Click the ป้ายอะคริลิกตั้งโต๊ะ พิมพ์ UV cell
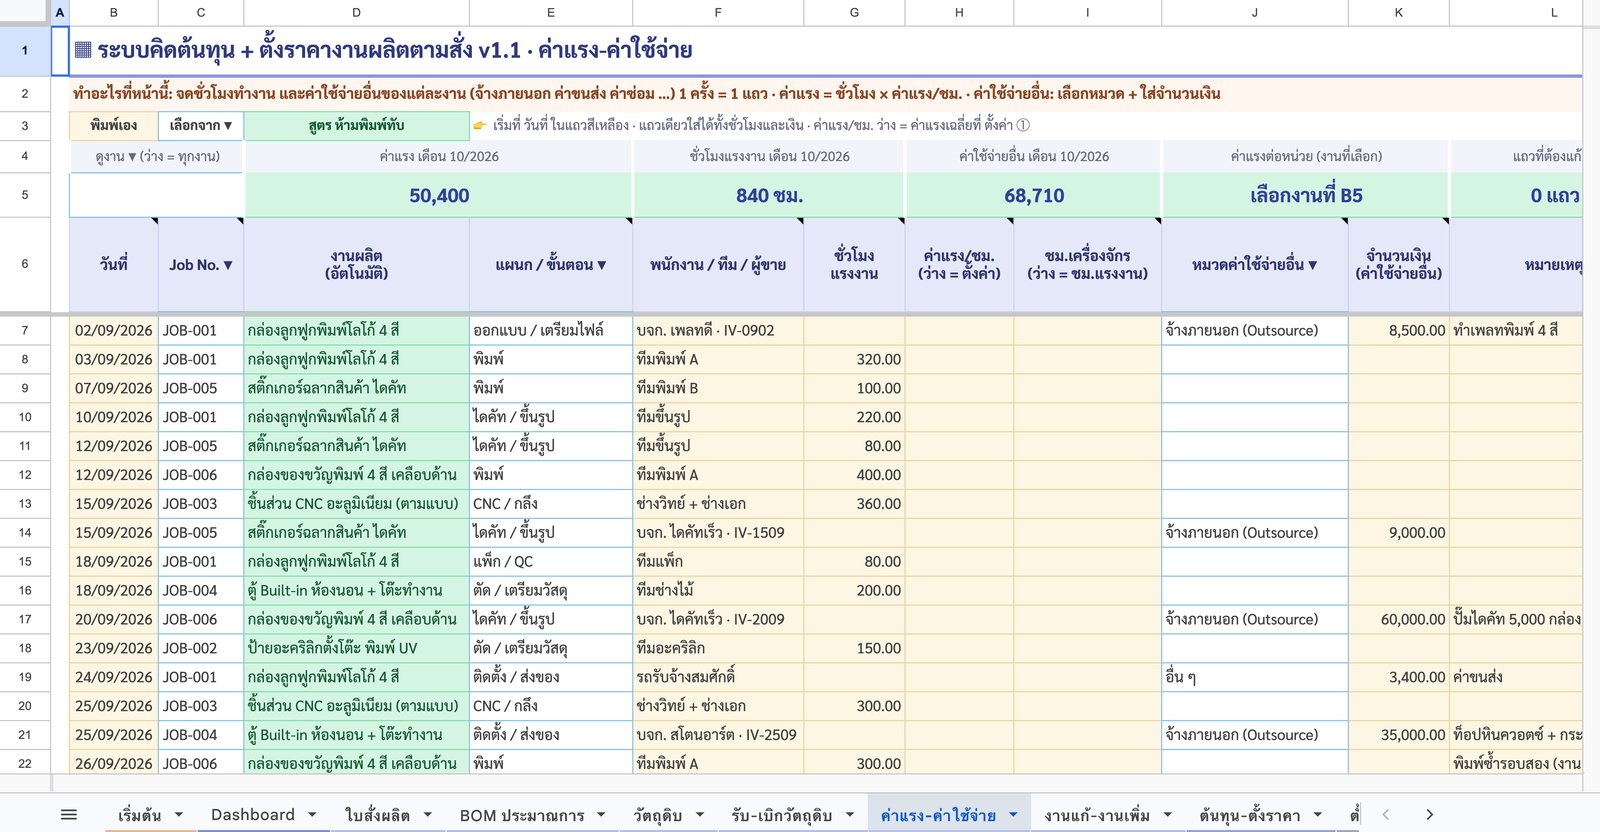The width and height of the screenshot is (1600, 832). coord(357,648)
